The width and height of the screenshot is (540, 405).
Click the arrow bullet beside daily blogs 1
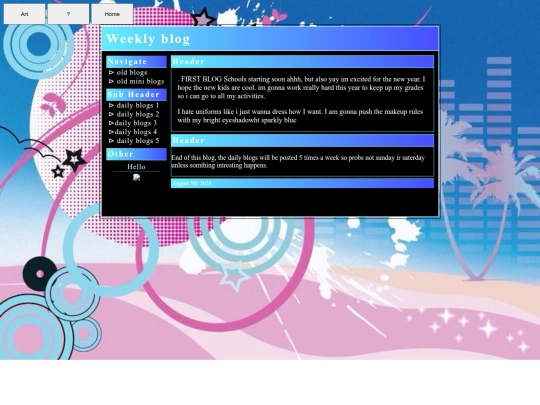point(111,106)
